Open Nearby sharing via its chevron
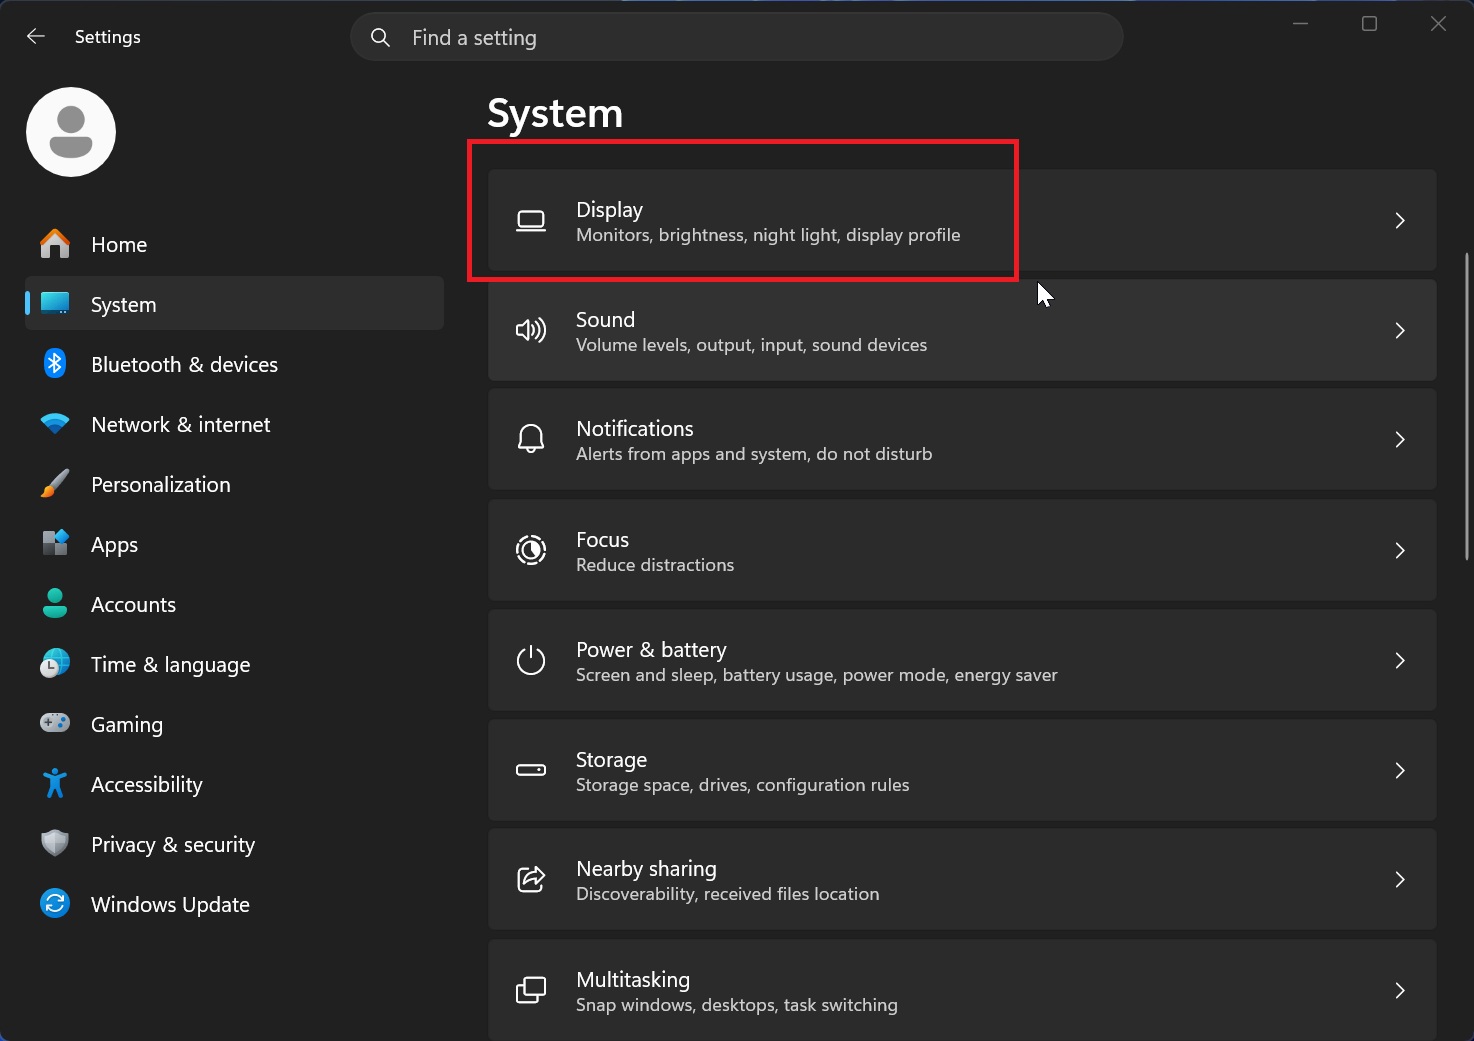The height and width of the screenshot is (1041, 1474). click(x=1400, y=879)
